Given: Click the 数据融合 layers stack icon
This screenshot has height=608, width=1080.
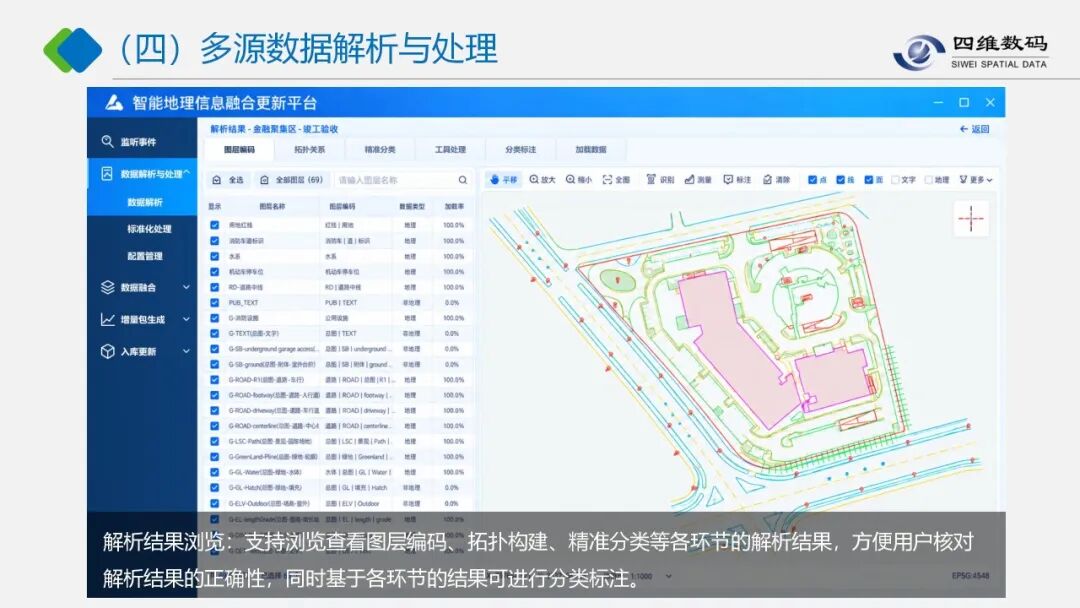Looking at the screenshot, I should [107, 287].
